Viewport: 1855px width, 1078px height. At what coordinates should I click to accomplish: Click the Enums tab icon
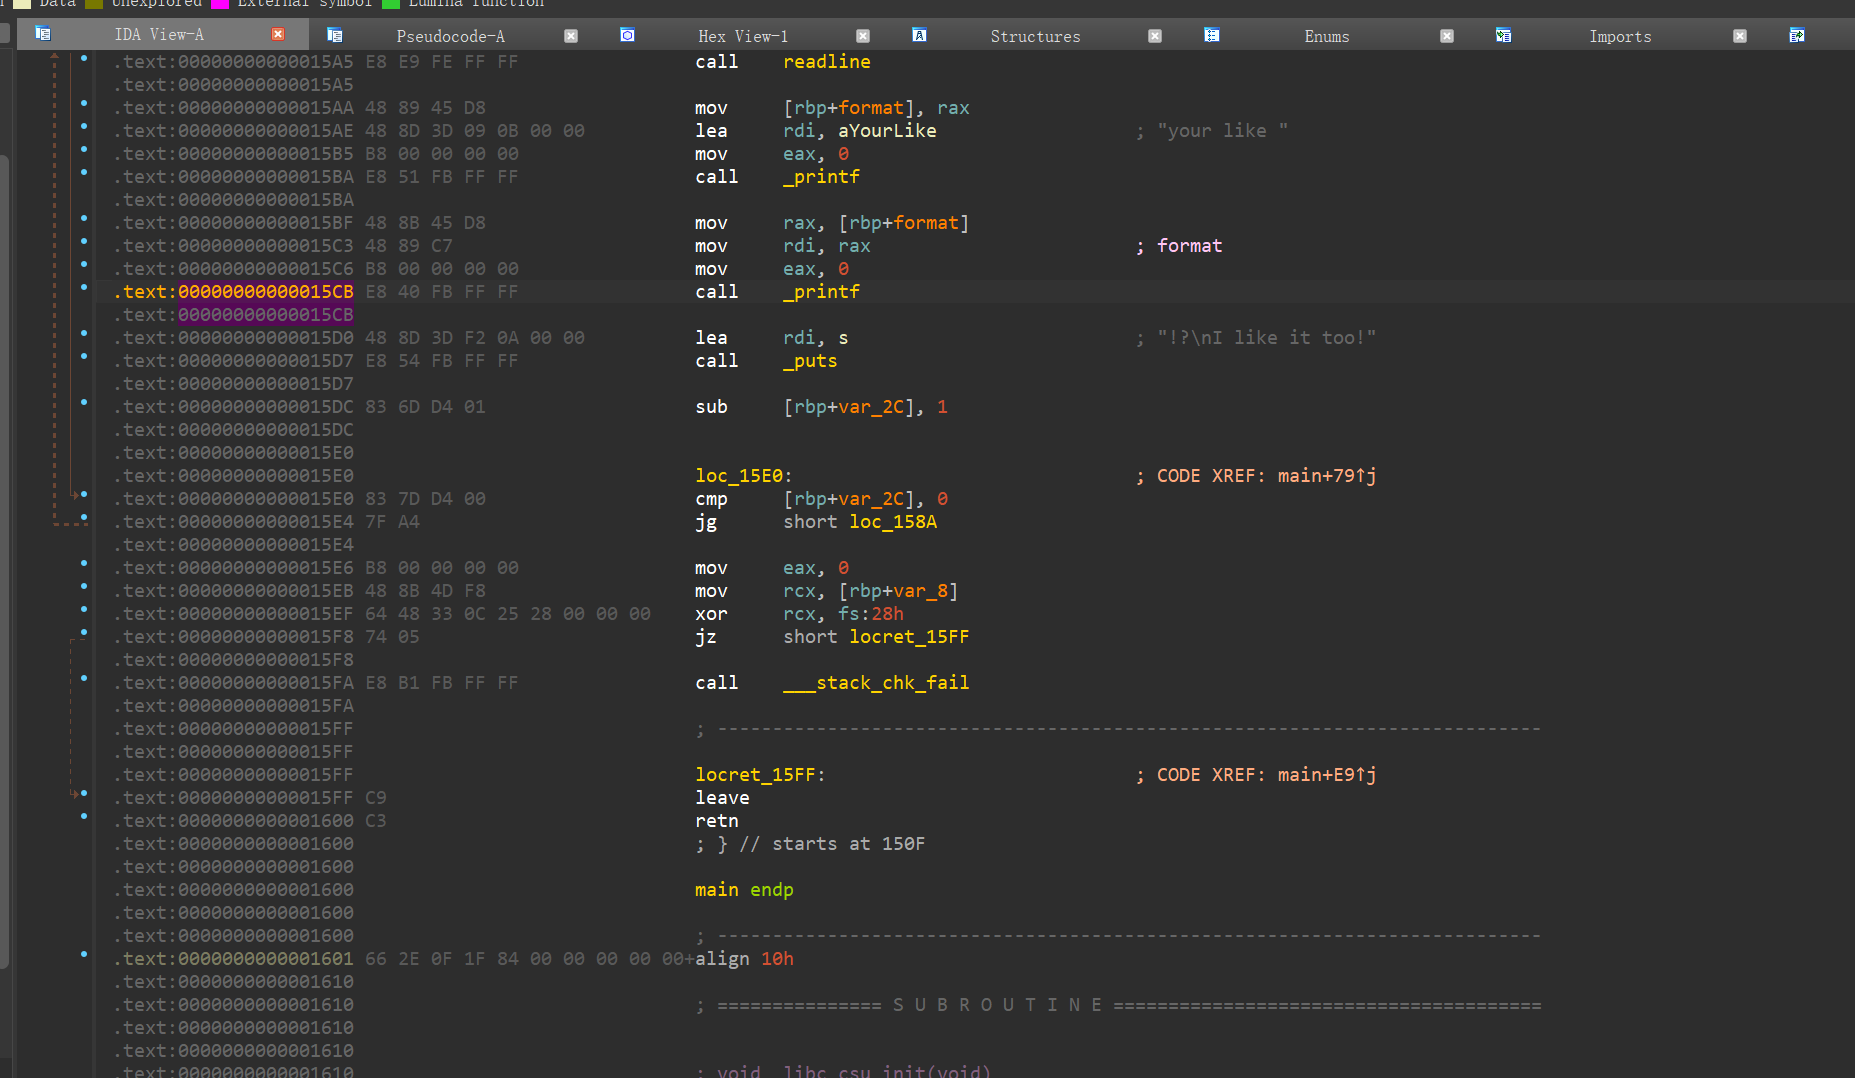(x=1211, y=35)
